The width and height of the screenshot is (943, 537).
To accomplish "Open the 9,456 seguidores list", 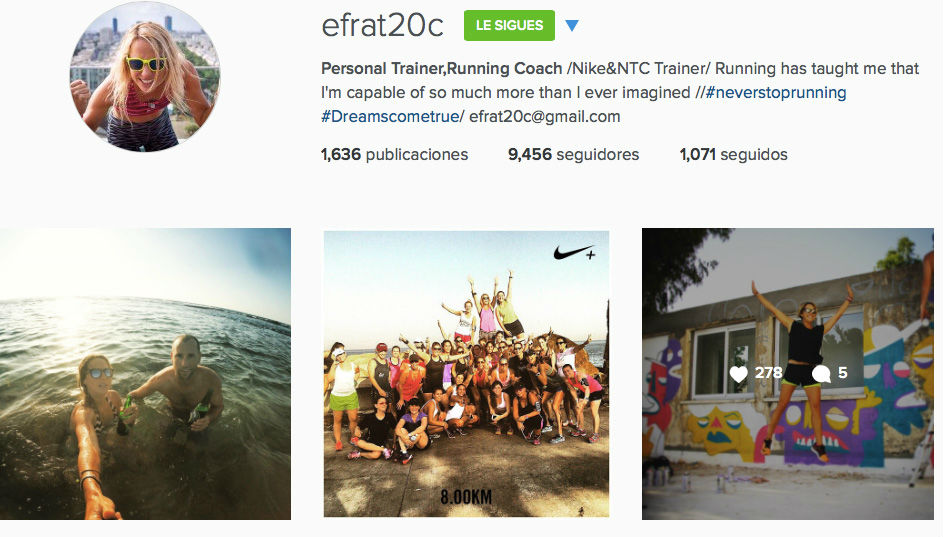I will (574, 155).
